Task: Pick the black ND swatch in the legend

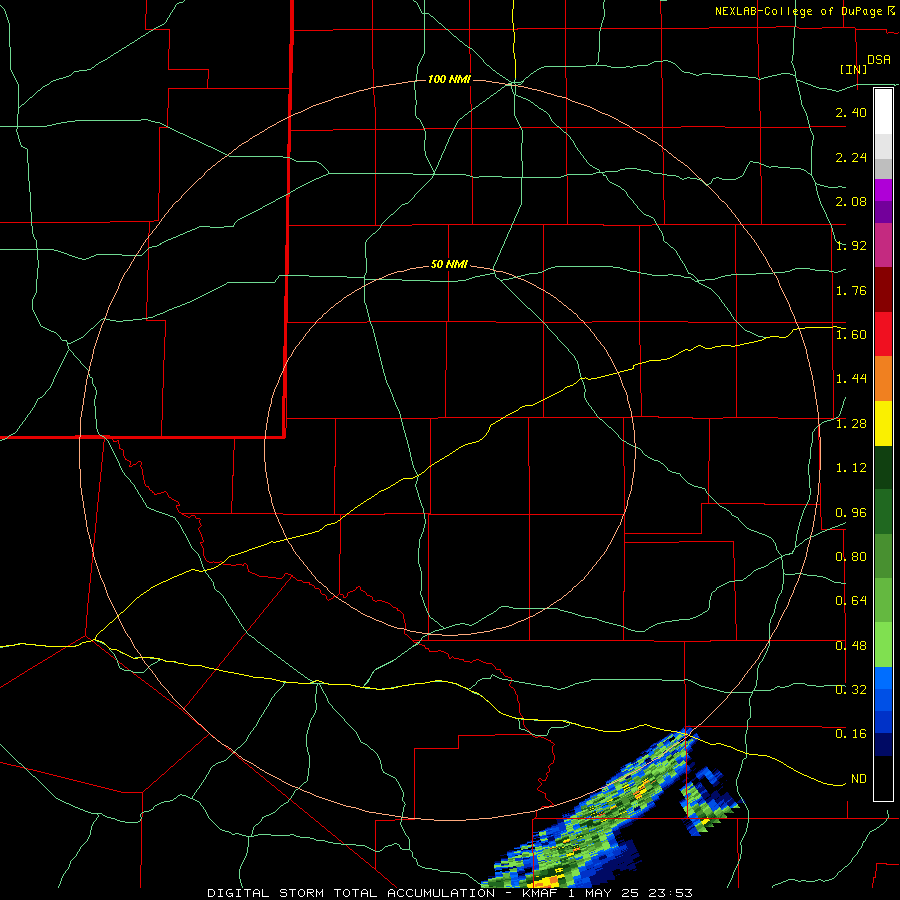Action: point(883,778)
